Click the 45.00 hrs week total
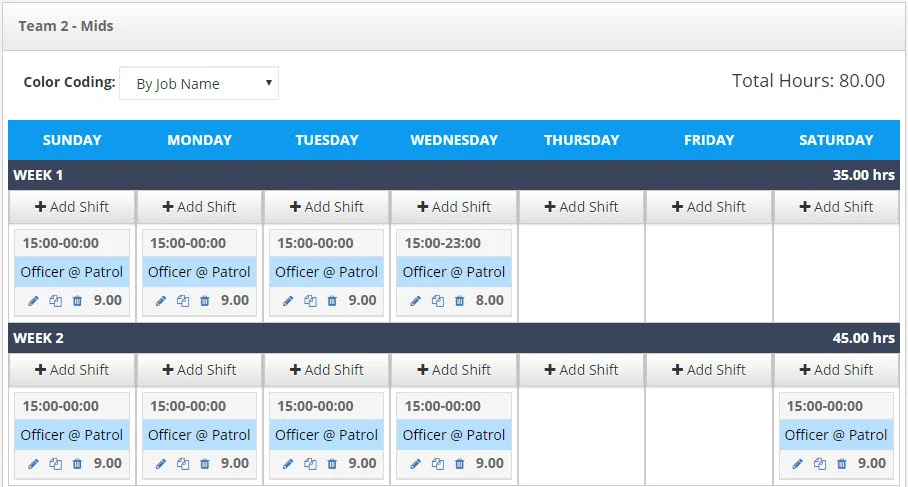The height and width of the screenshot is (487, 908). (x=863, y=338)
